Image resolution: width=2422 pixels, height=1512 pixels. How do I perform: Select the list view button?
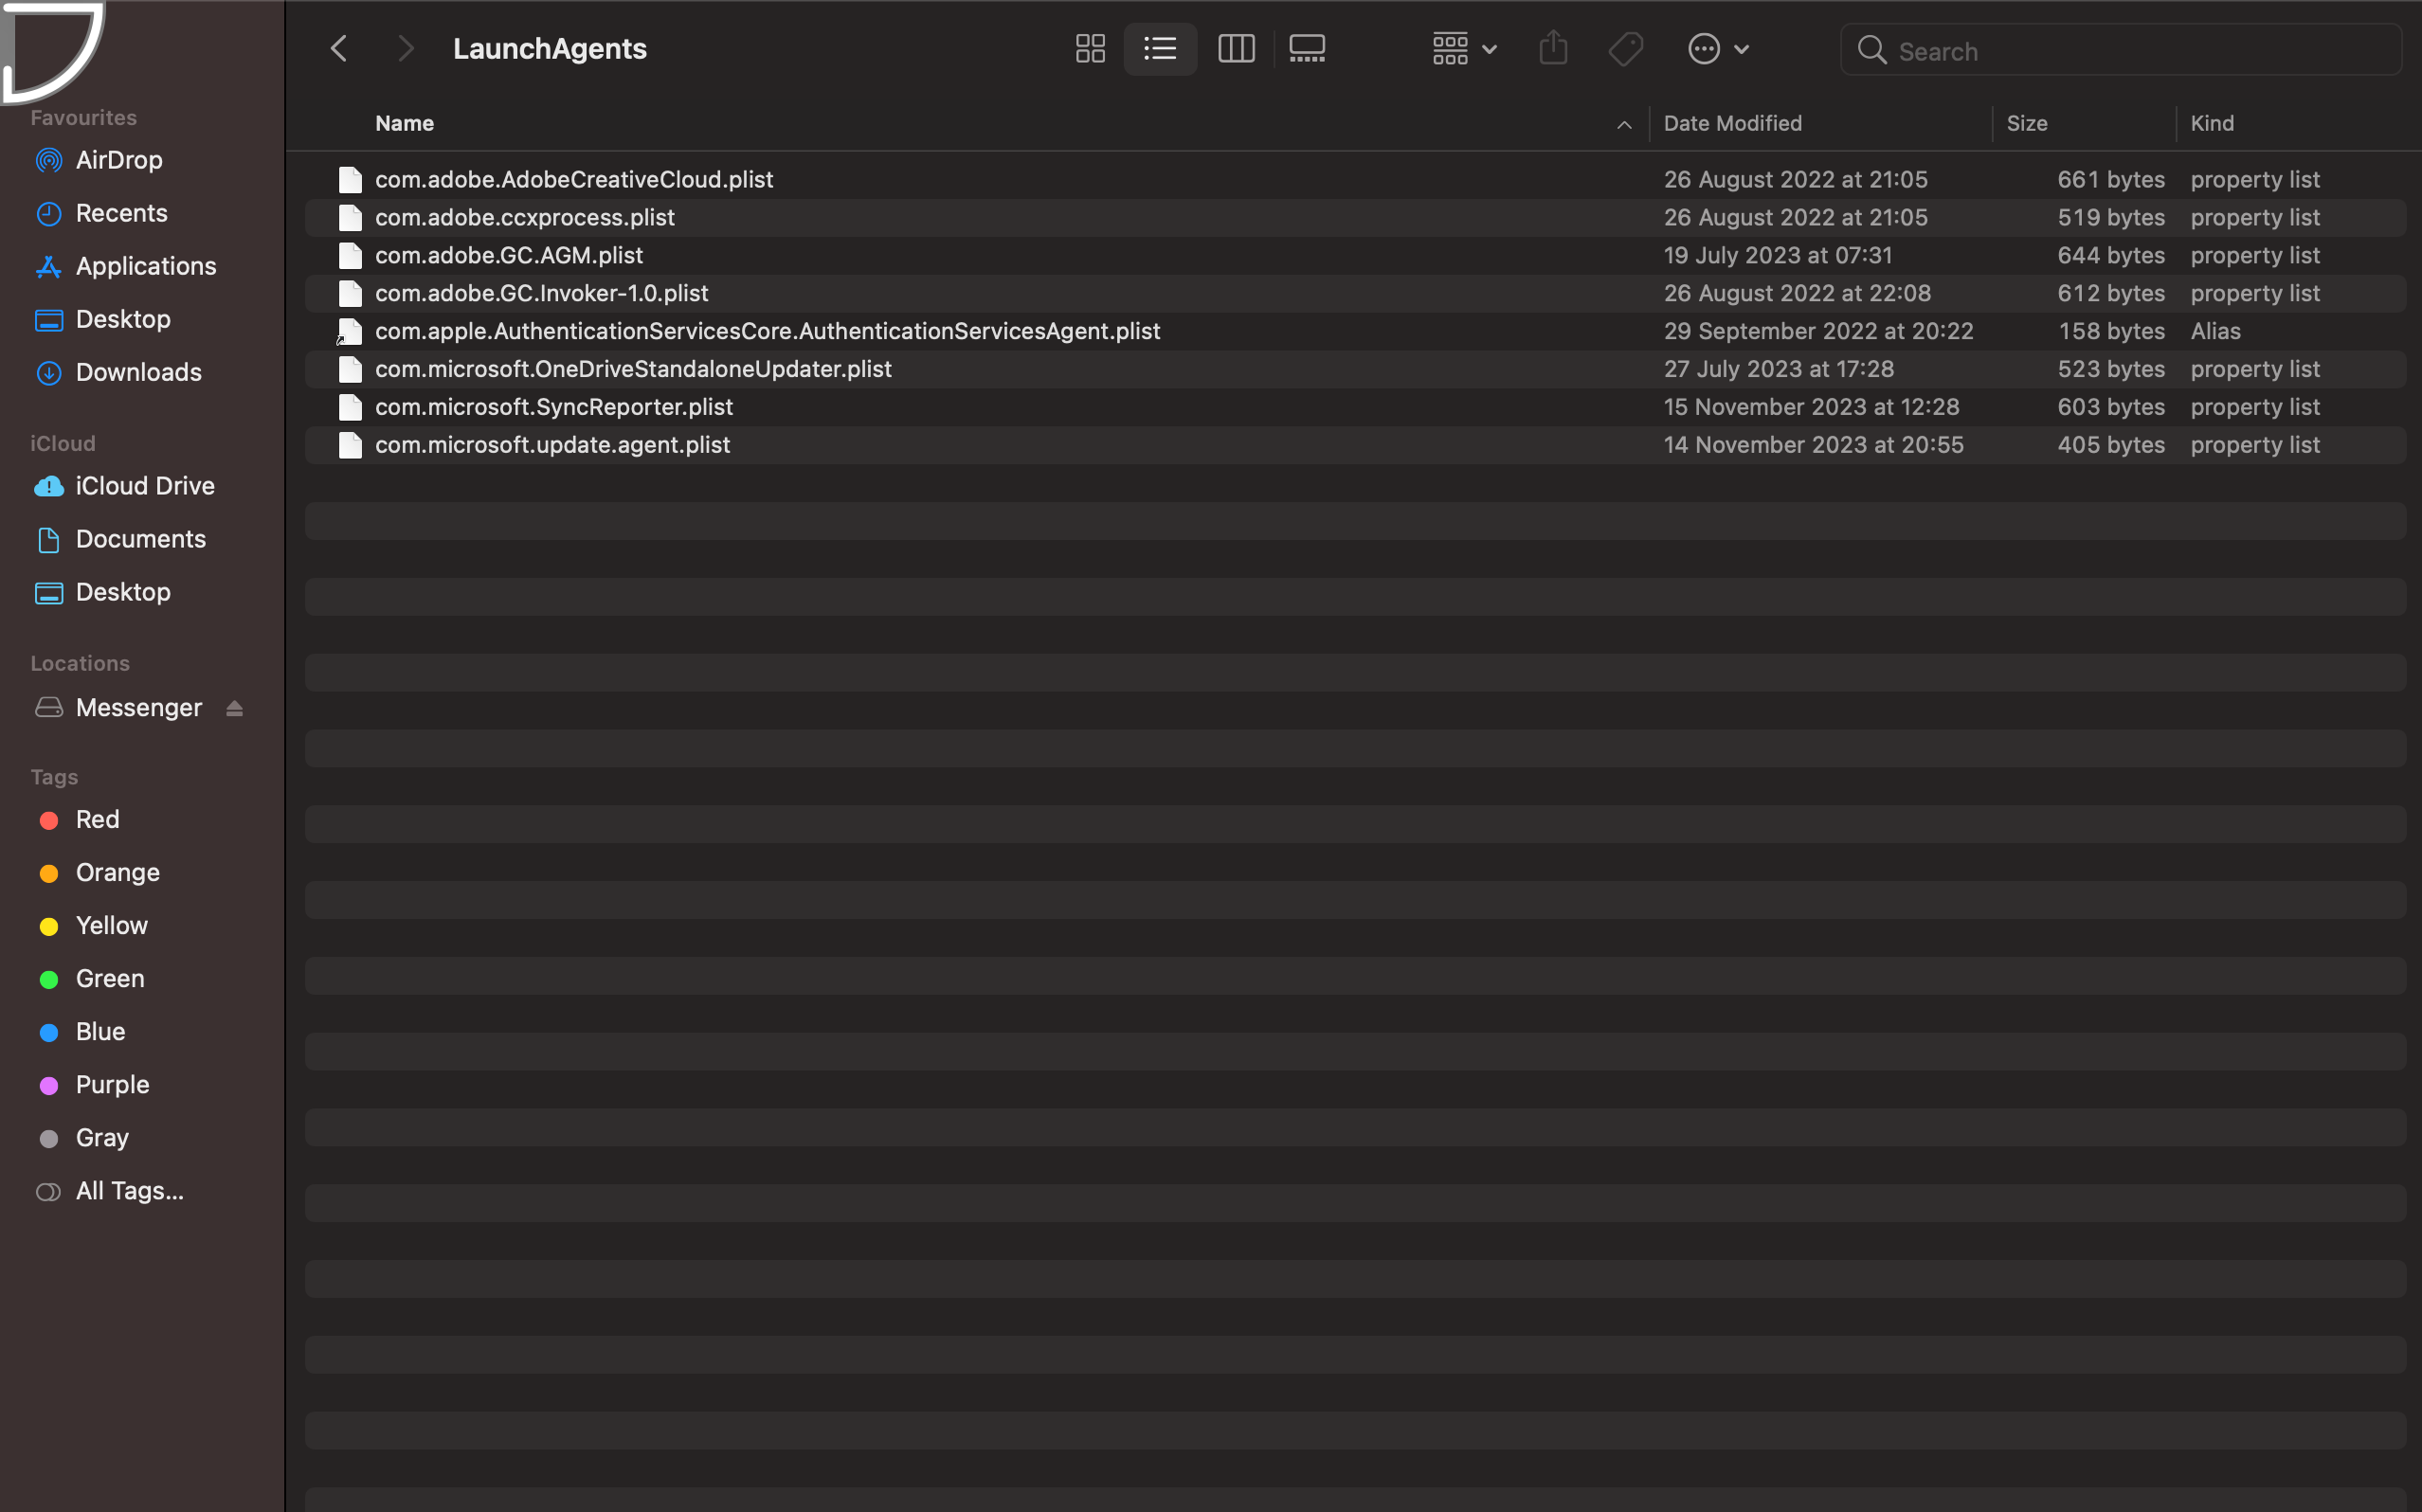(1160, 49)
